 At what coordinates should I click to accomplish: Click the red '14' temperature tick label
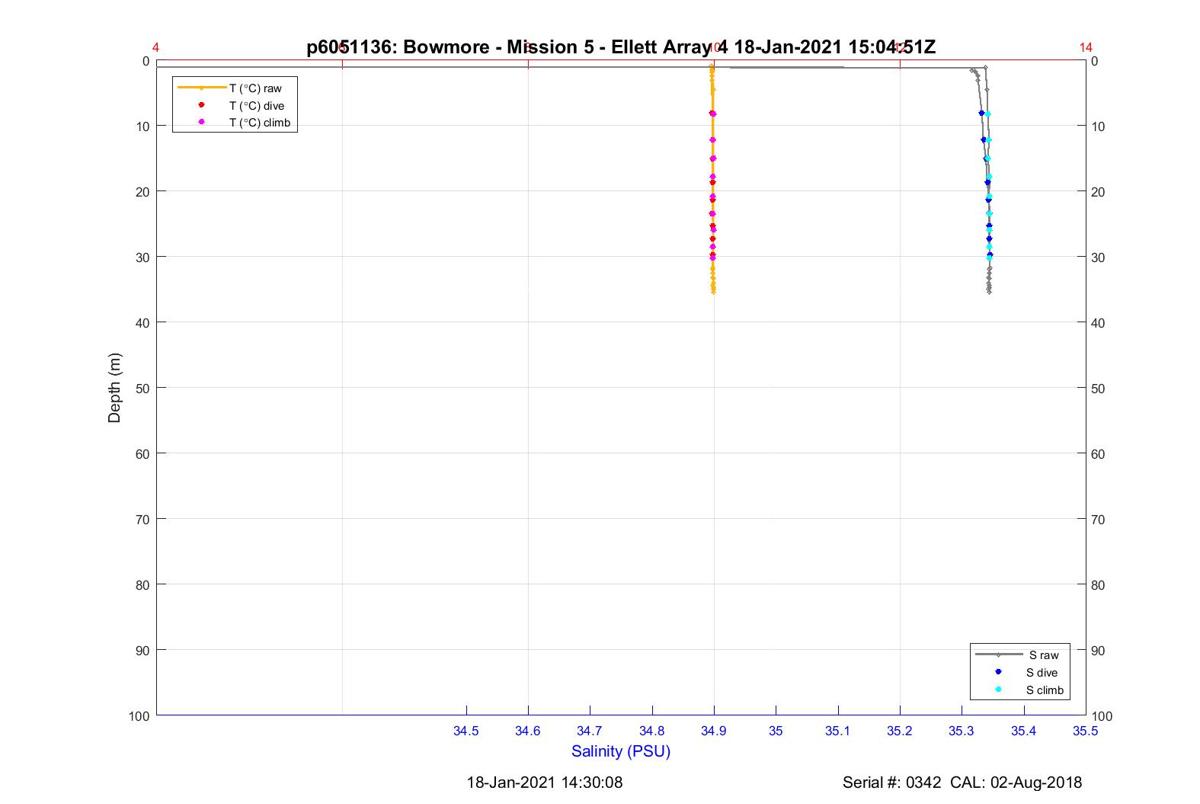(1086, 47)
